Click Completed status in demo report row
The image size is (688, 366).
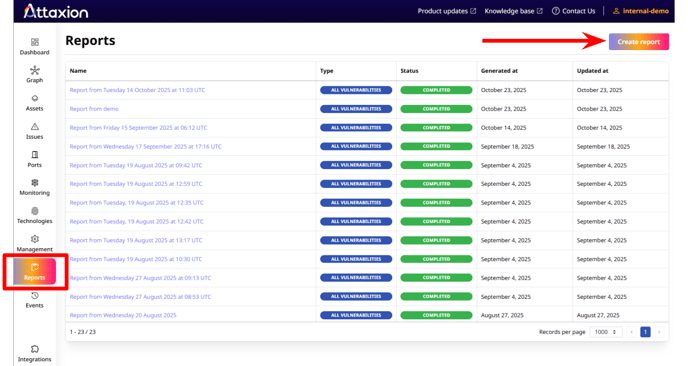click(436, 109)
